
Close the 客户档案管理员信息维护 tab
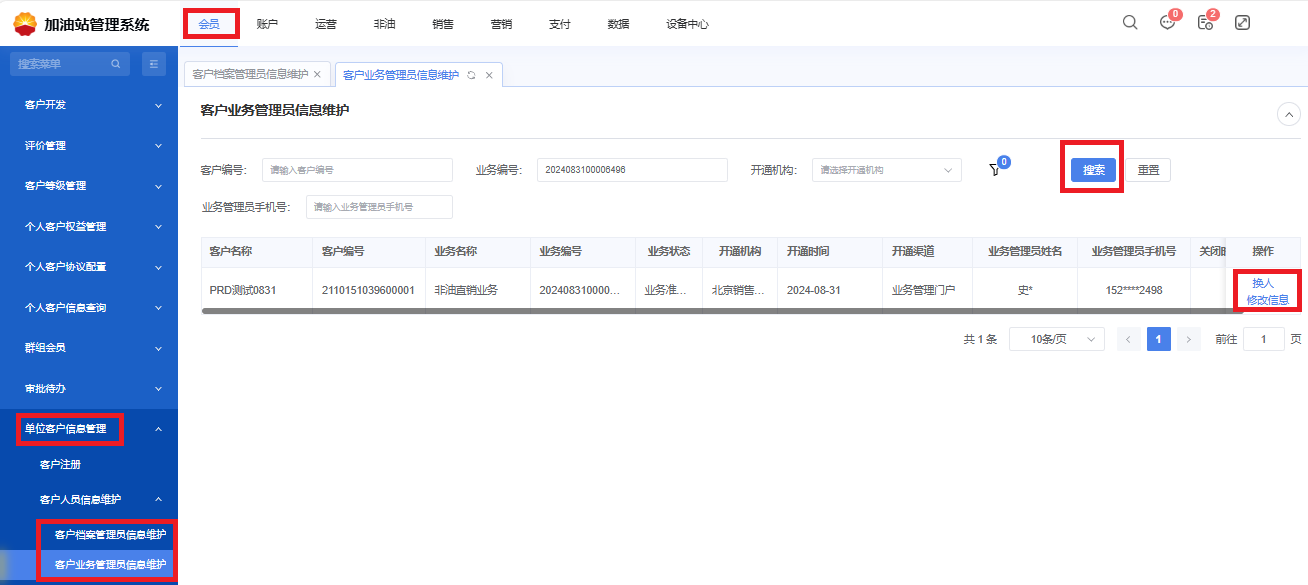click(x=317, y=74)
